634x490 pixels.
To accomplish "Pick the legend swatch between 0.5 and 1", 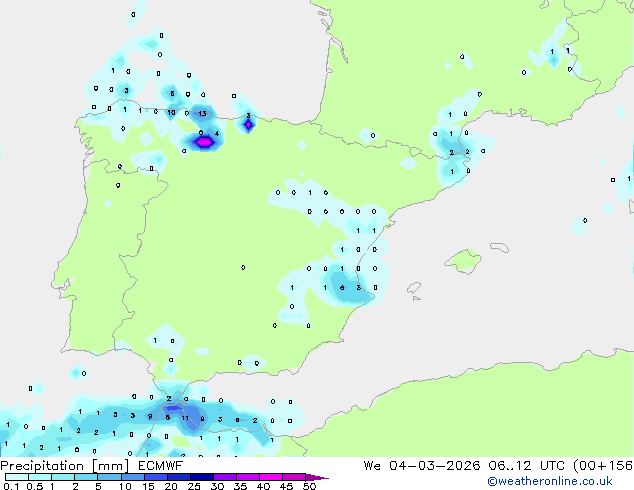I will click(40, 477).
